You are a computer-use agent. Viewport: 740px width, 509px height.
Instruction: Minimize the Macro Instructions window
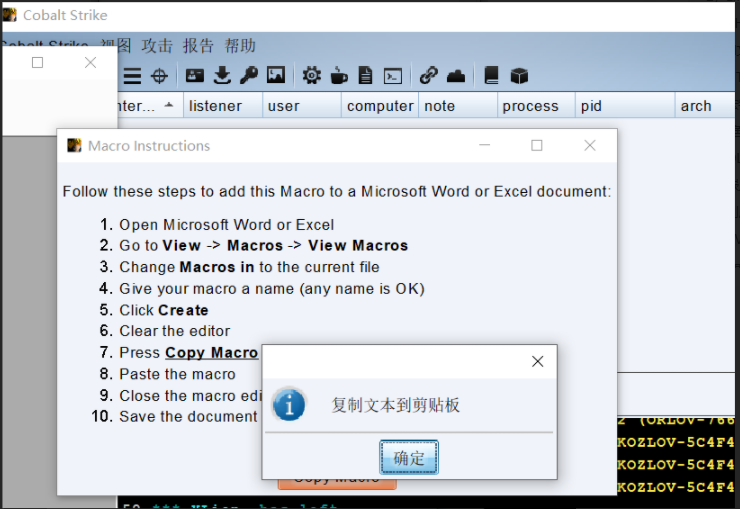[485, 145]
